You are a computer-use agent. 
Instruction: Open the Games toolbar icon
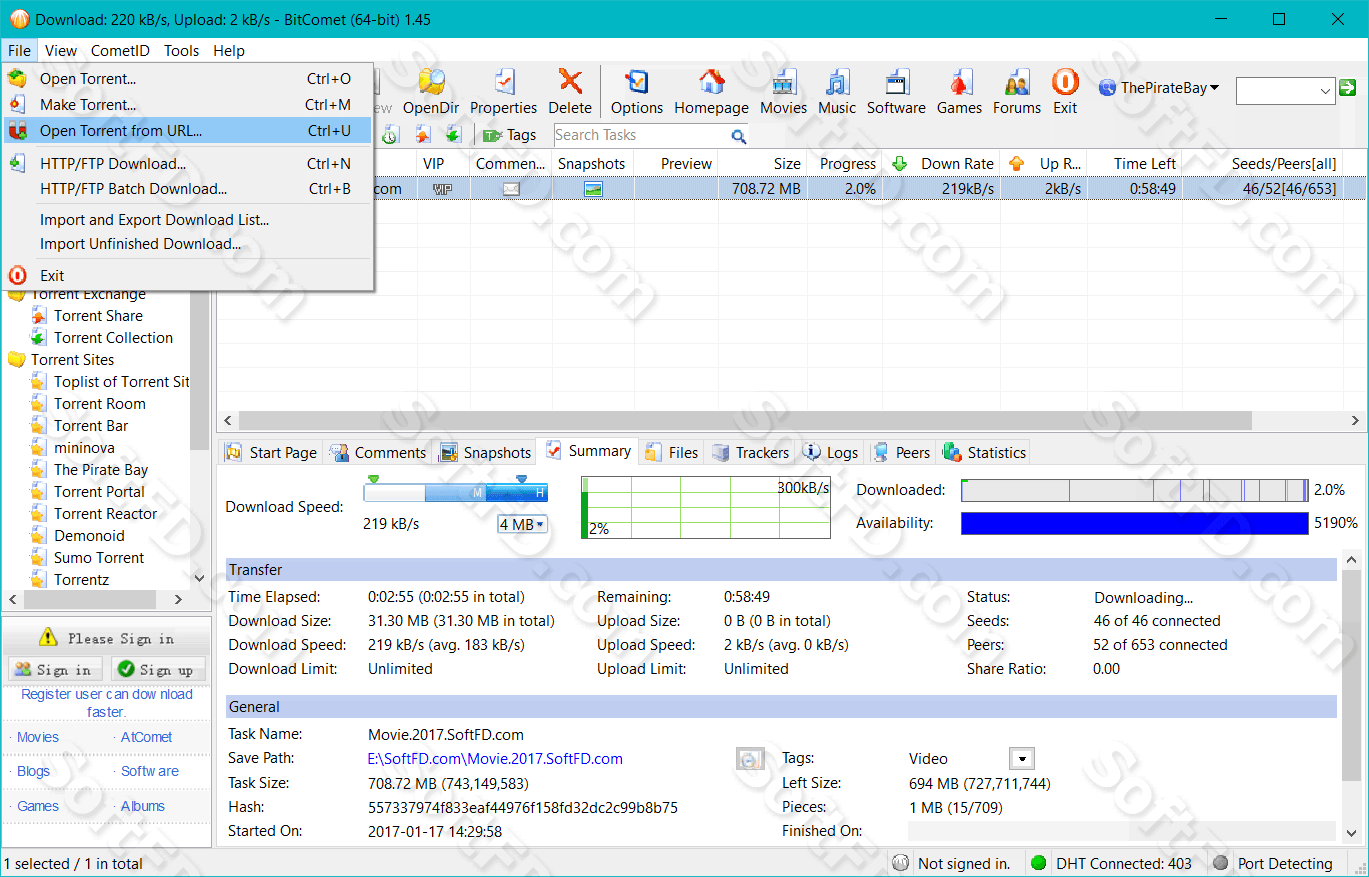point(960,92)
